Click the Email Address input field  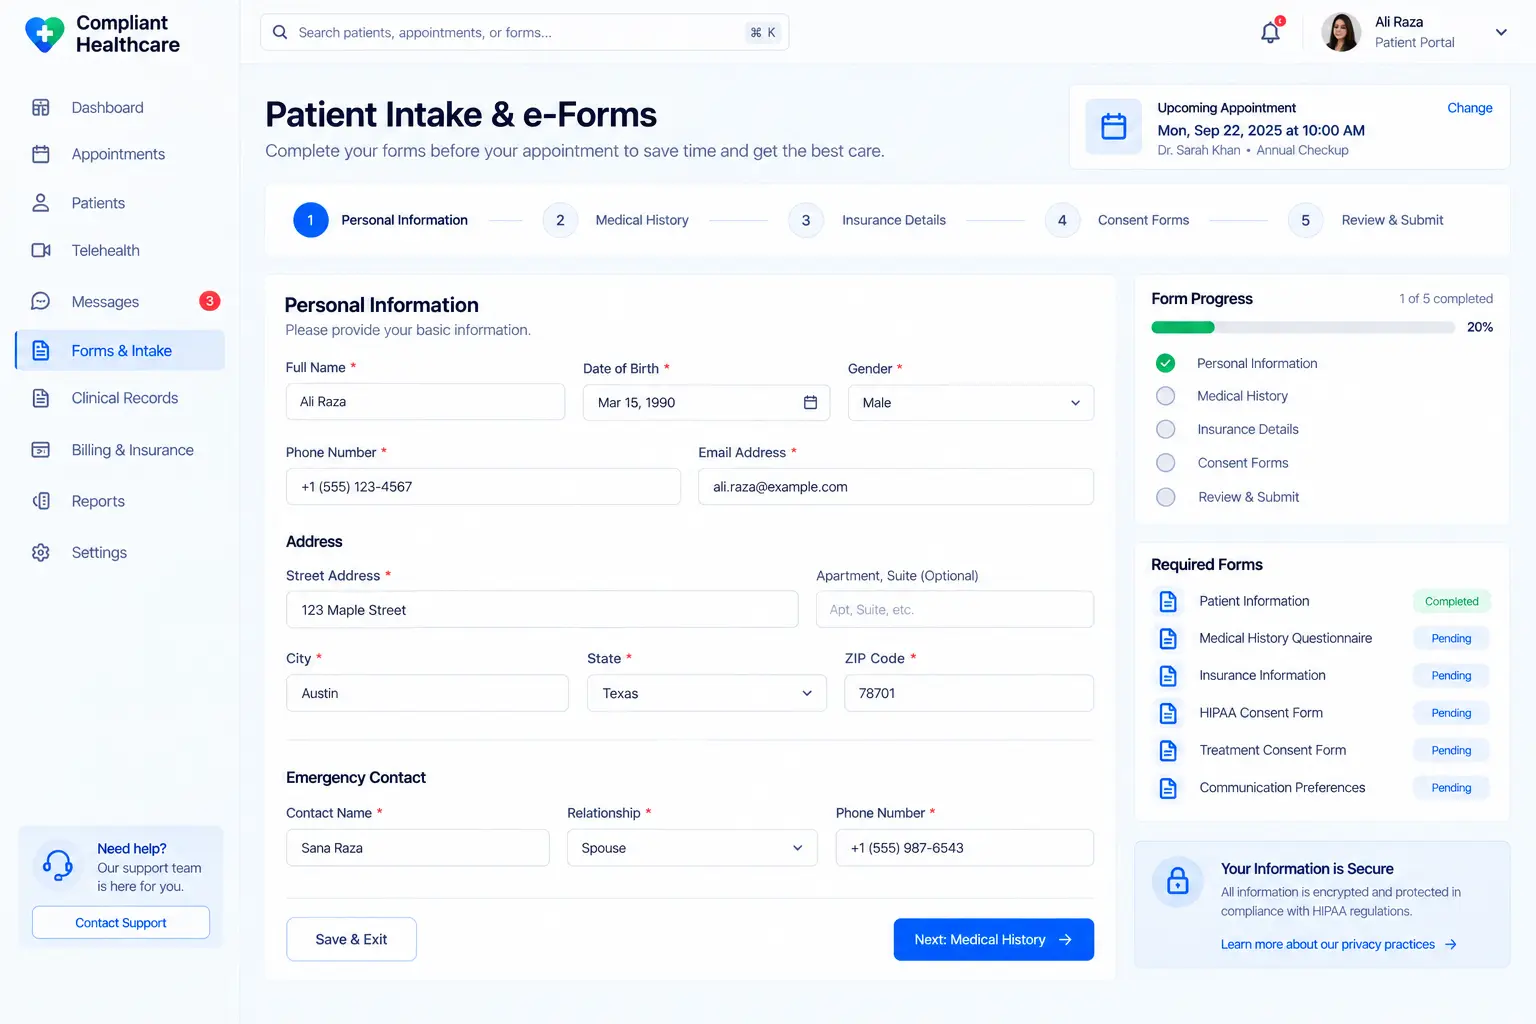click(x=896, y=487)
